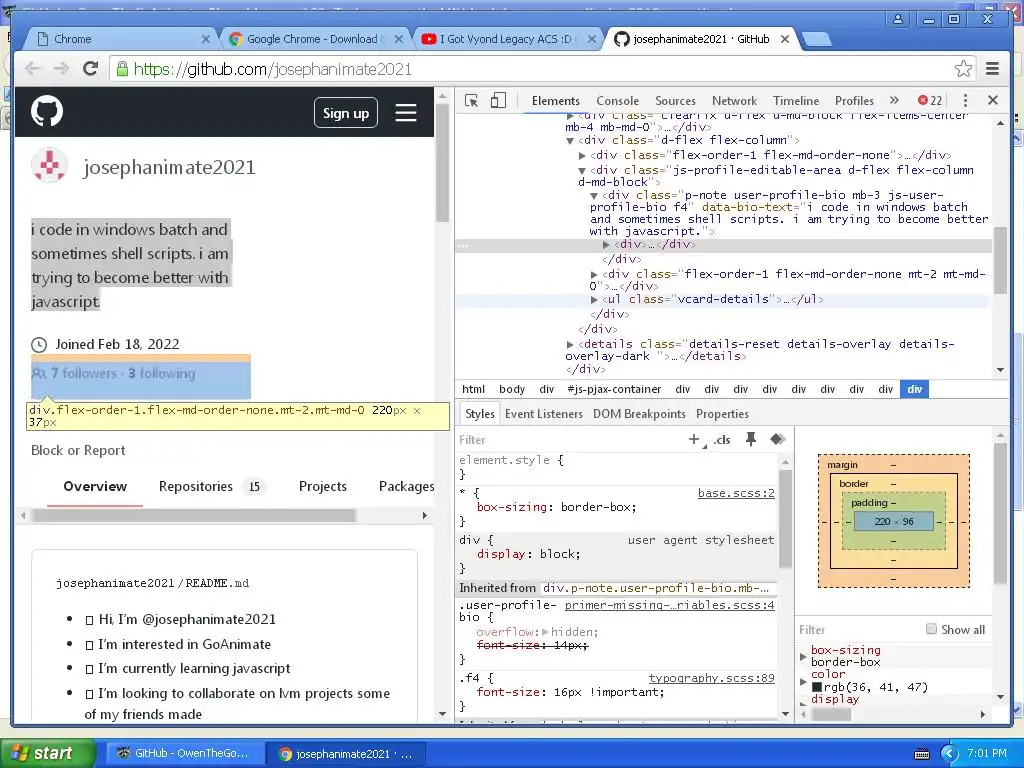The image size is (1024, 768).
Task: Toggle the element state pin icon
Action: (x=751, y=440)
